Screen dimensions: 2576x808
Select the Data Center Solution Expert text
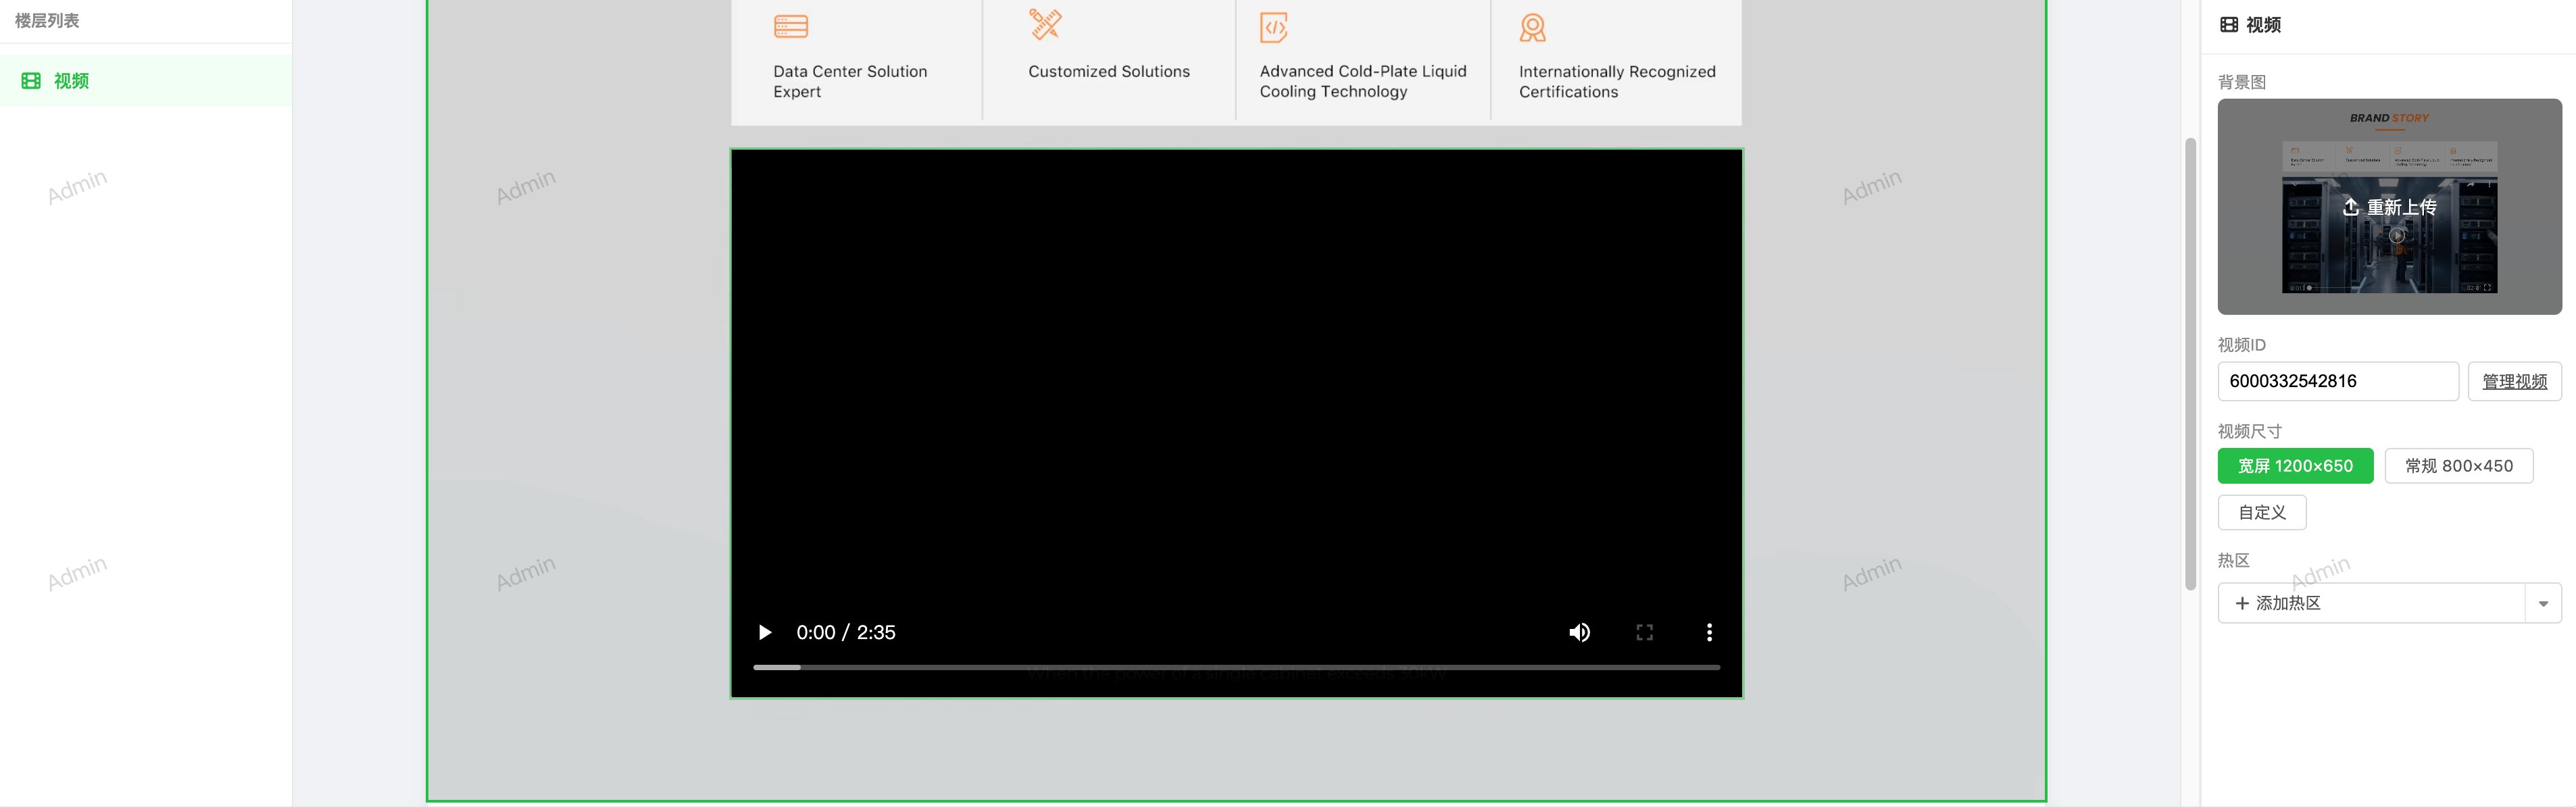pos(850,81)
